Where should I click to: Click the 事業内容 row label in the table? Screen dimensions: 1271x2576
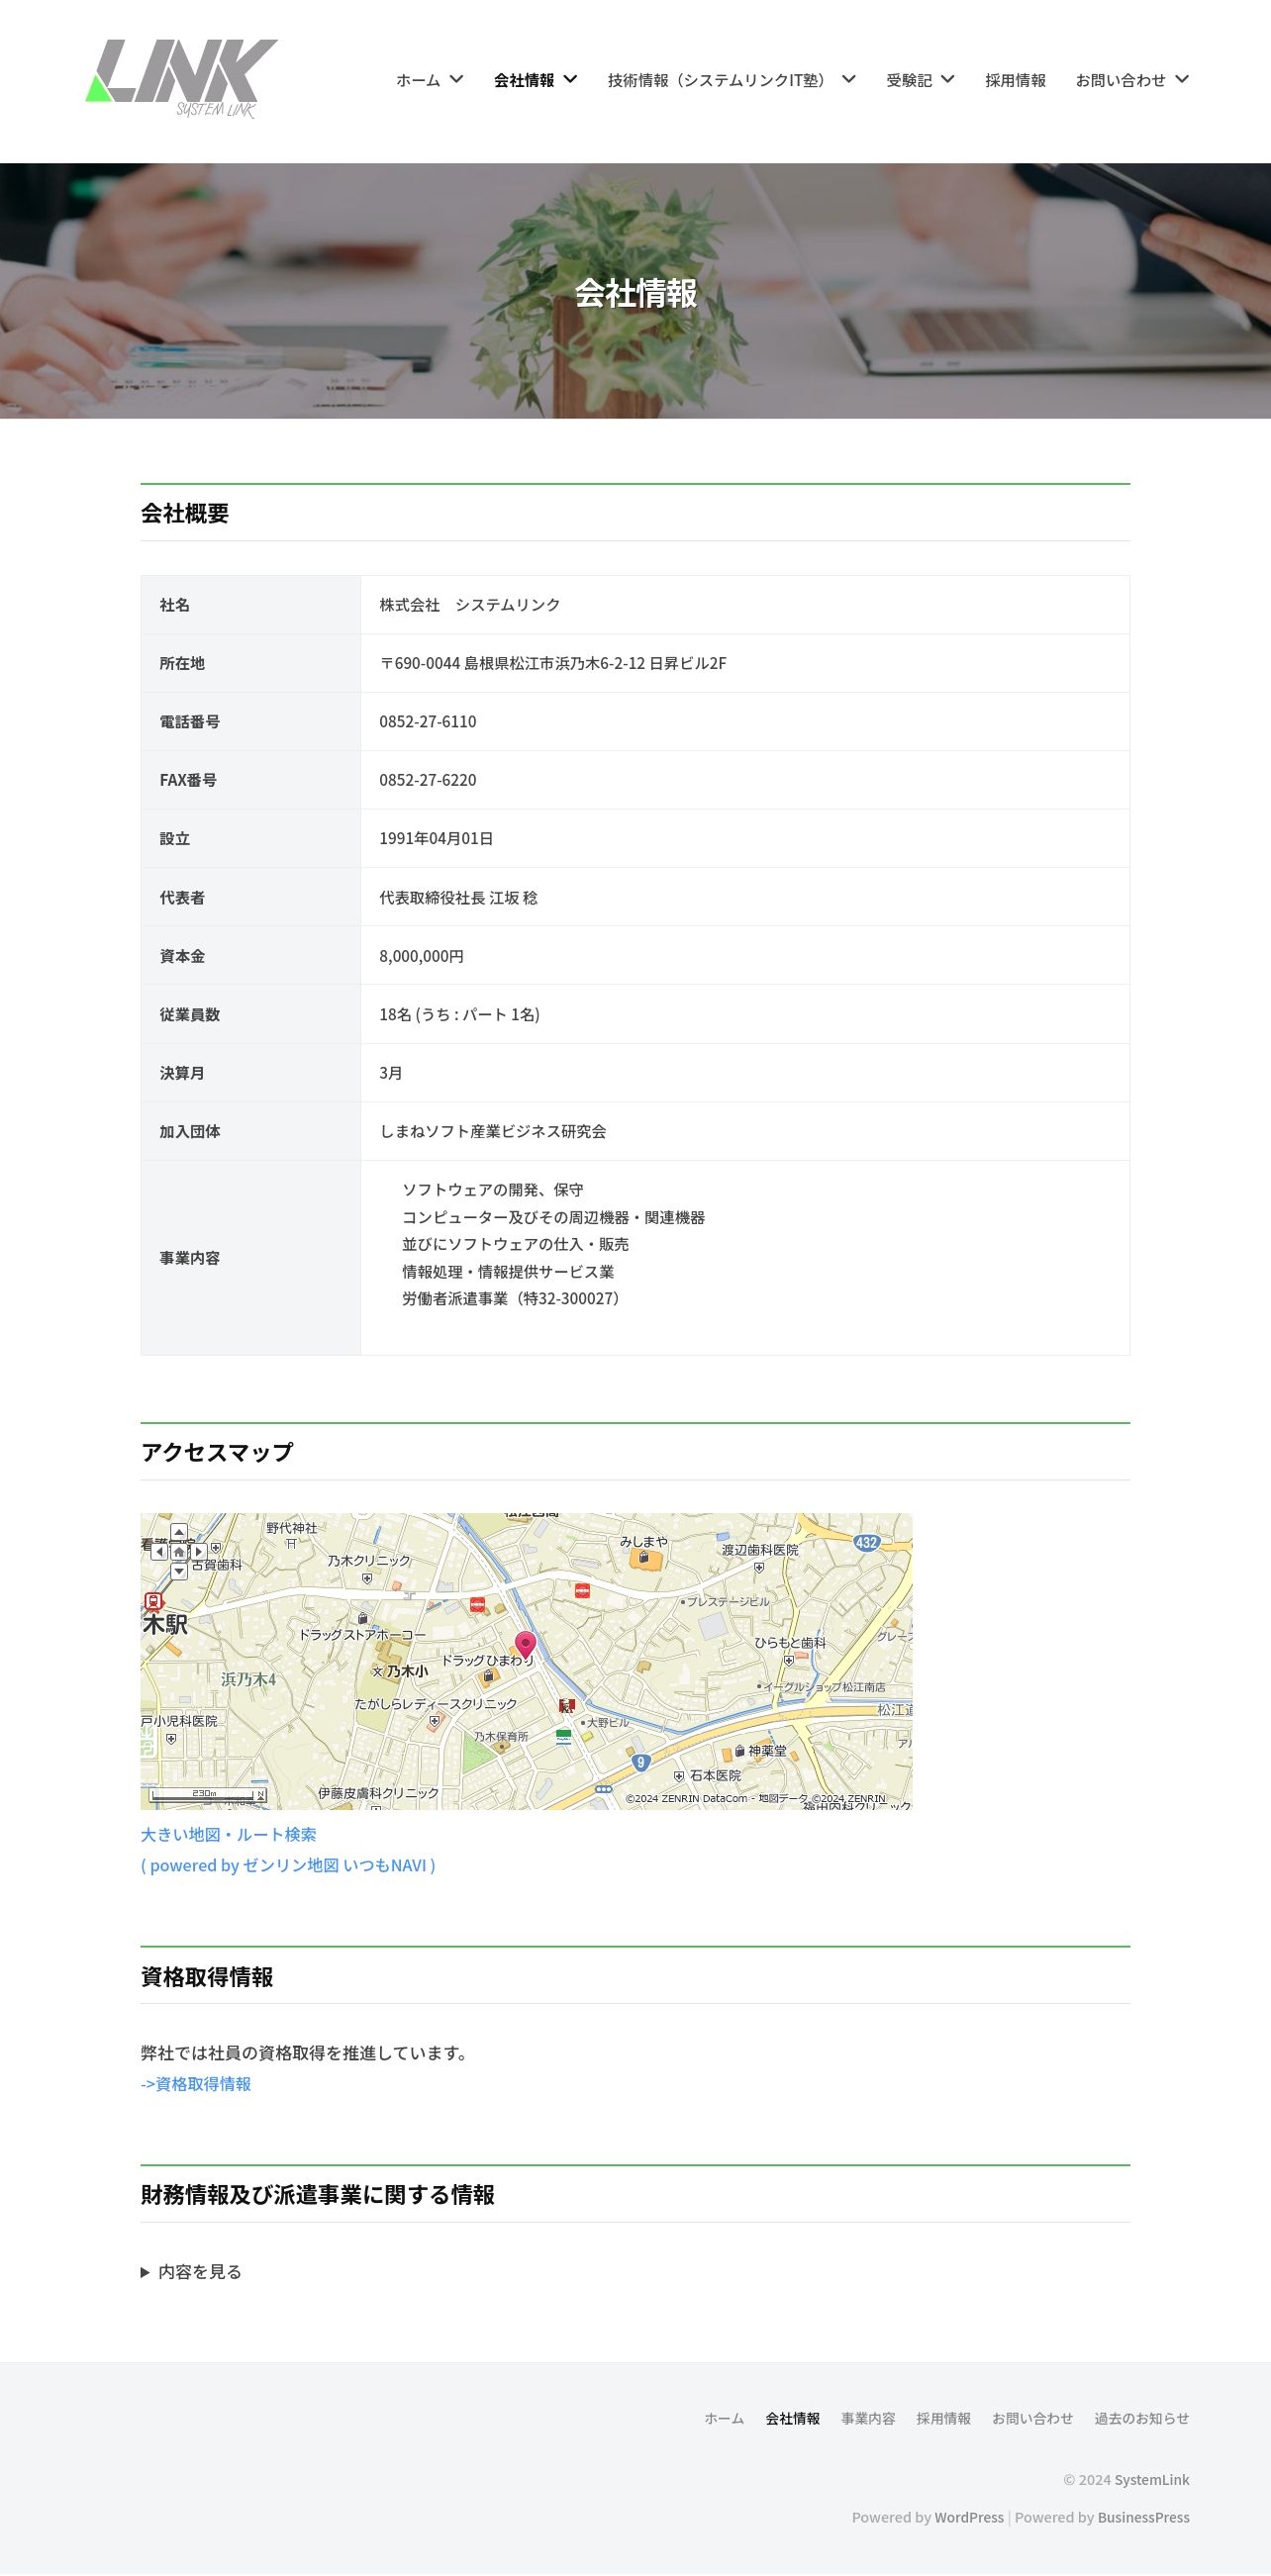point(190,1257)
